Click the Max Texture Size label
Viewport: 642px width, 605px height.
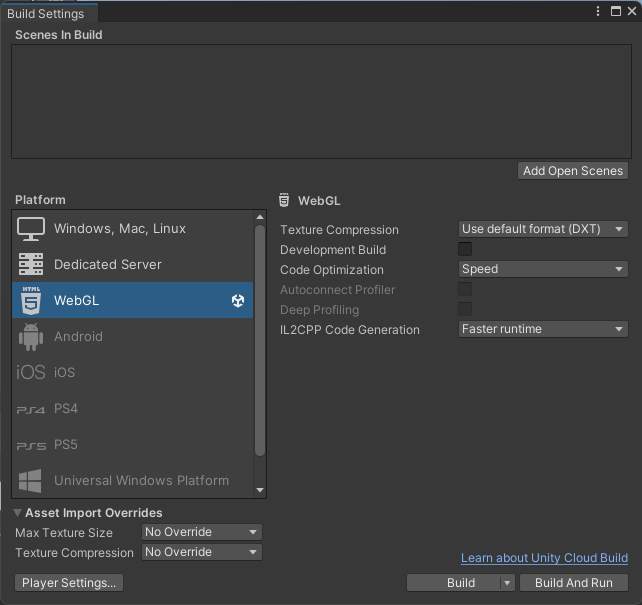(64, 533)
